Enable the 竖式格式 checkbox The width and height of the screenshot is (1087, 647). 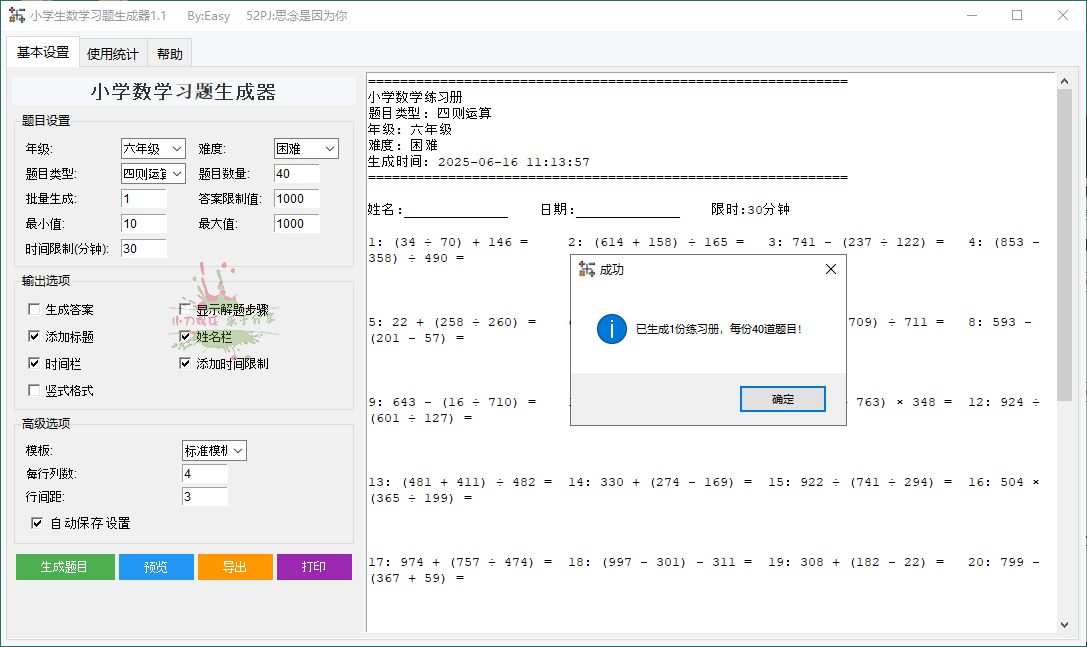(x=35, y=390)
